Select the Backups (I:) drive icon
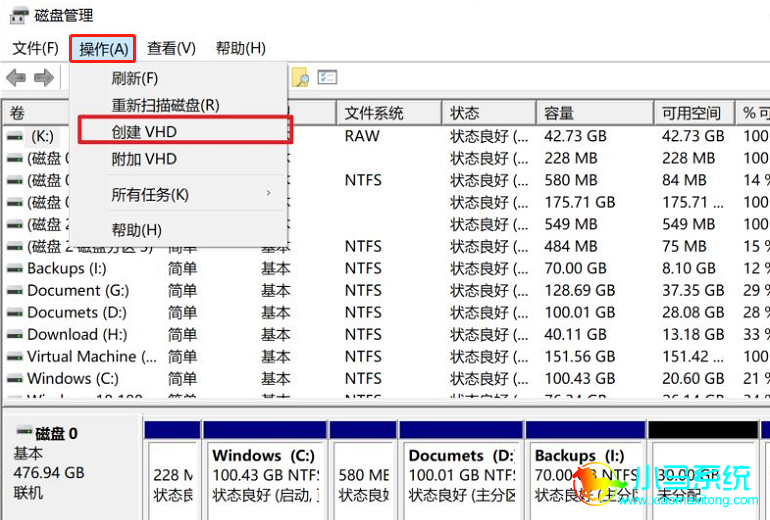770x520 pixels. click(x=15, y=269)
